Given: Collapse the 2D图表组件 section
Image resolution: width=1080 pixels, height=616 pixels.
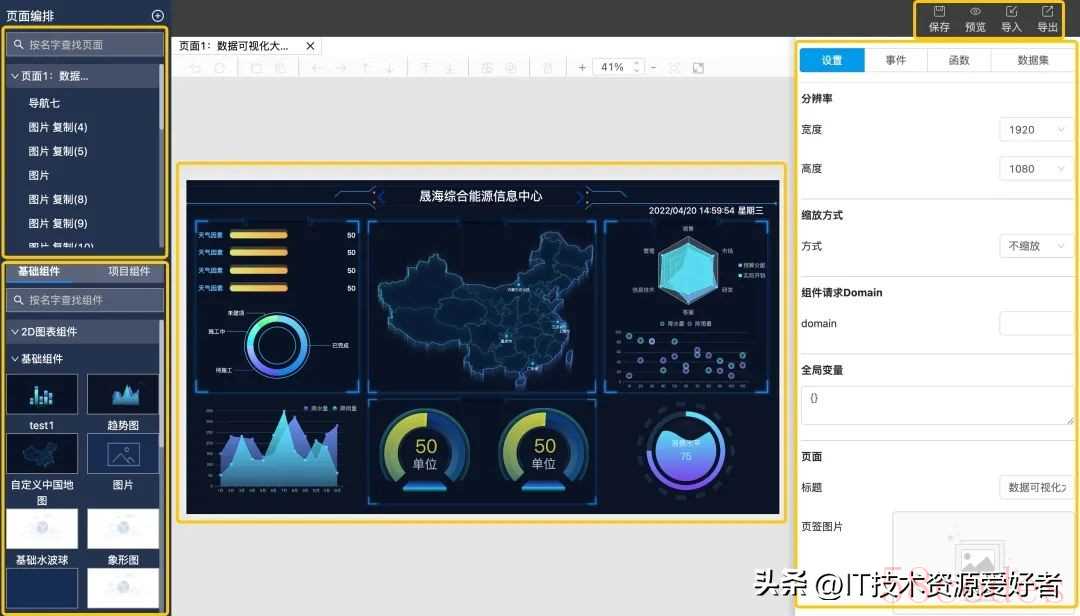Looking at the screenshot, I should point(15,332).
